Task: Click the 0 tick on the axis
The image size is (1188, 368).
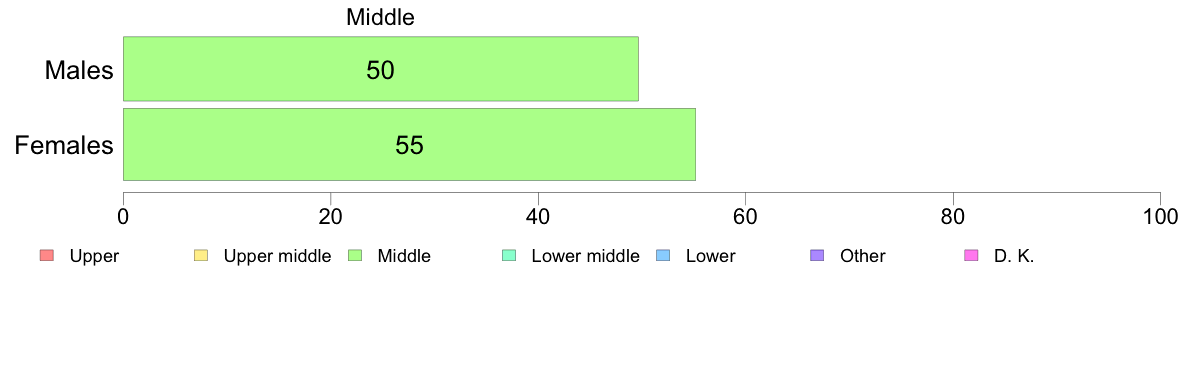Action: pos(123,216)
